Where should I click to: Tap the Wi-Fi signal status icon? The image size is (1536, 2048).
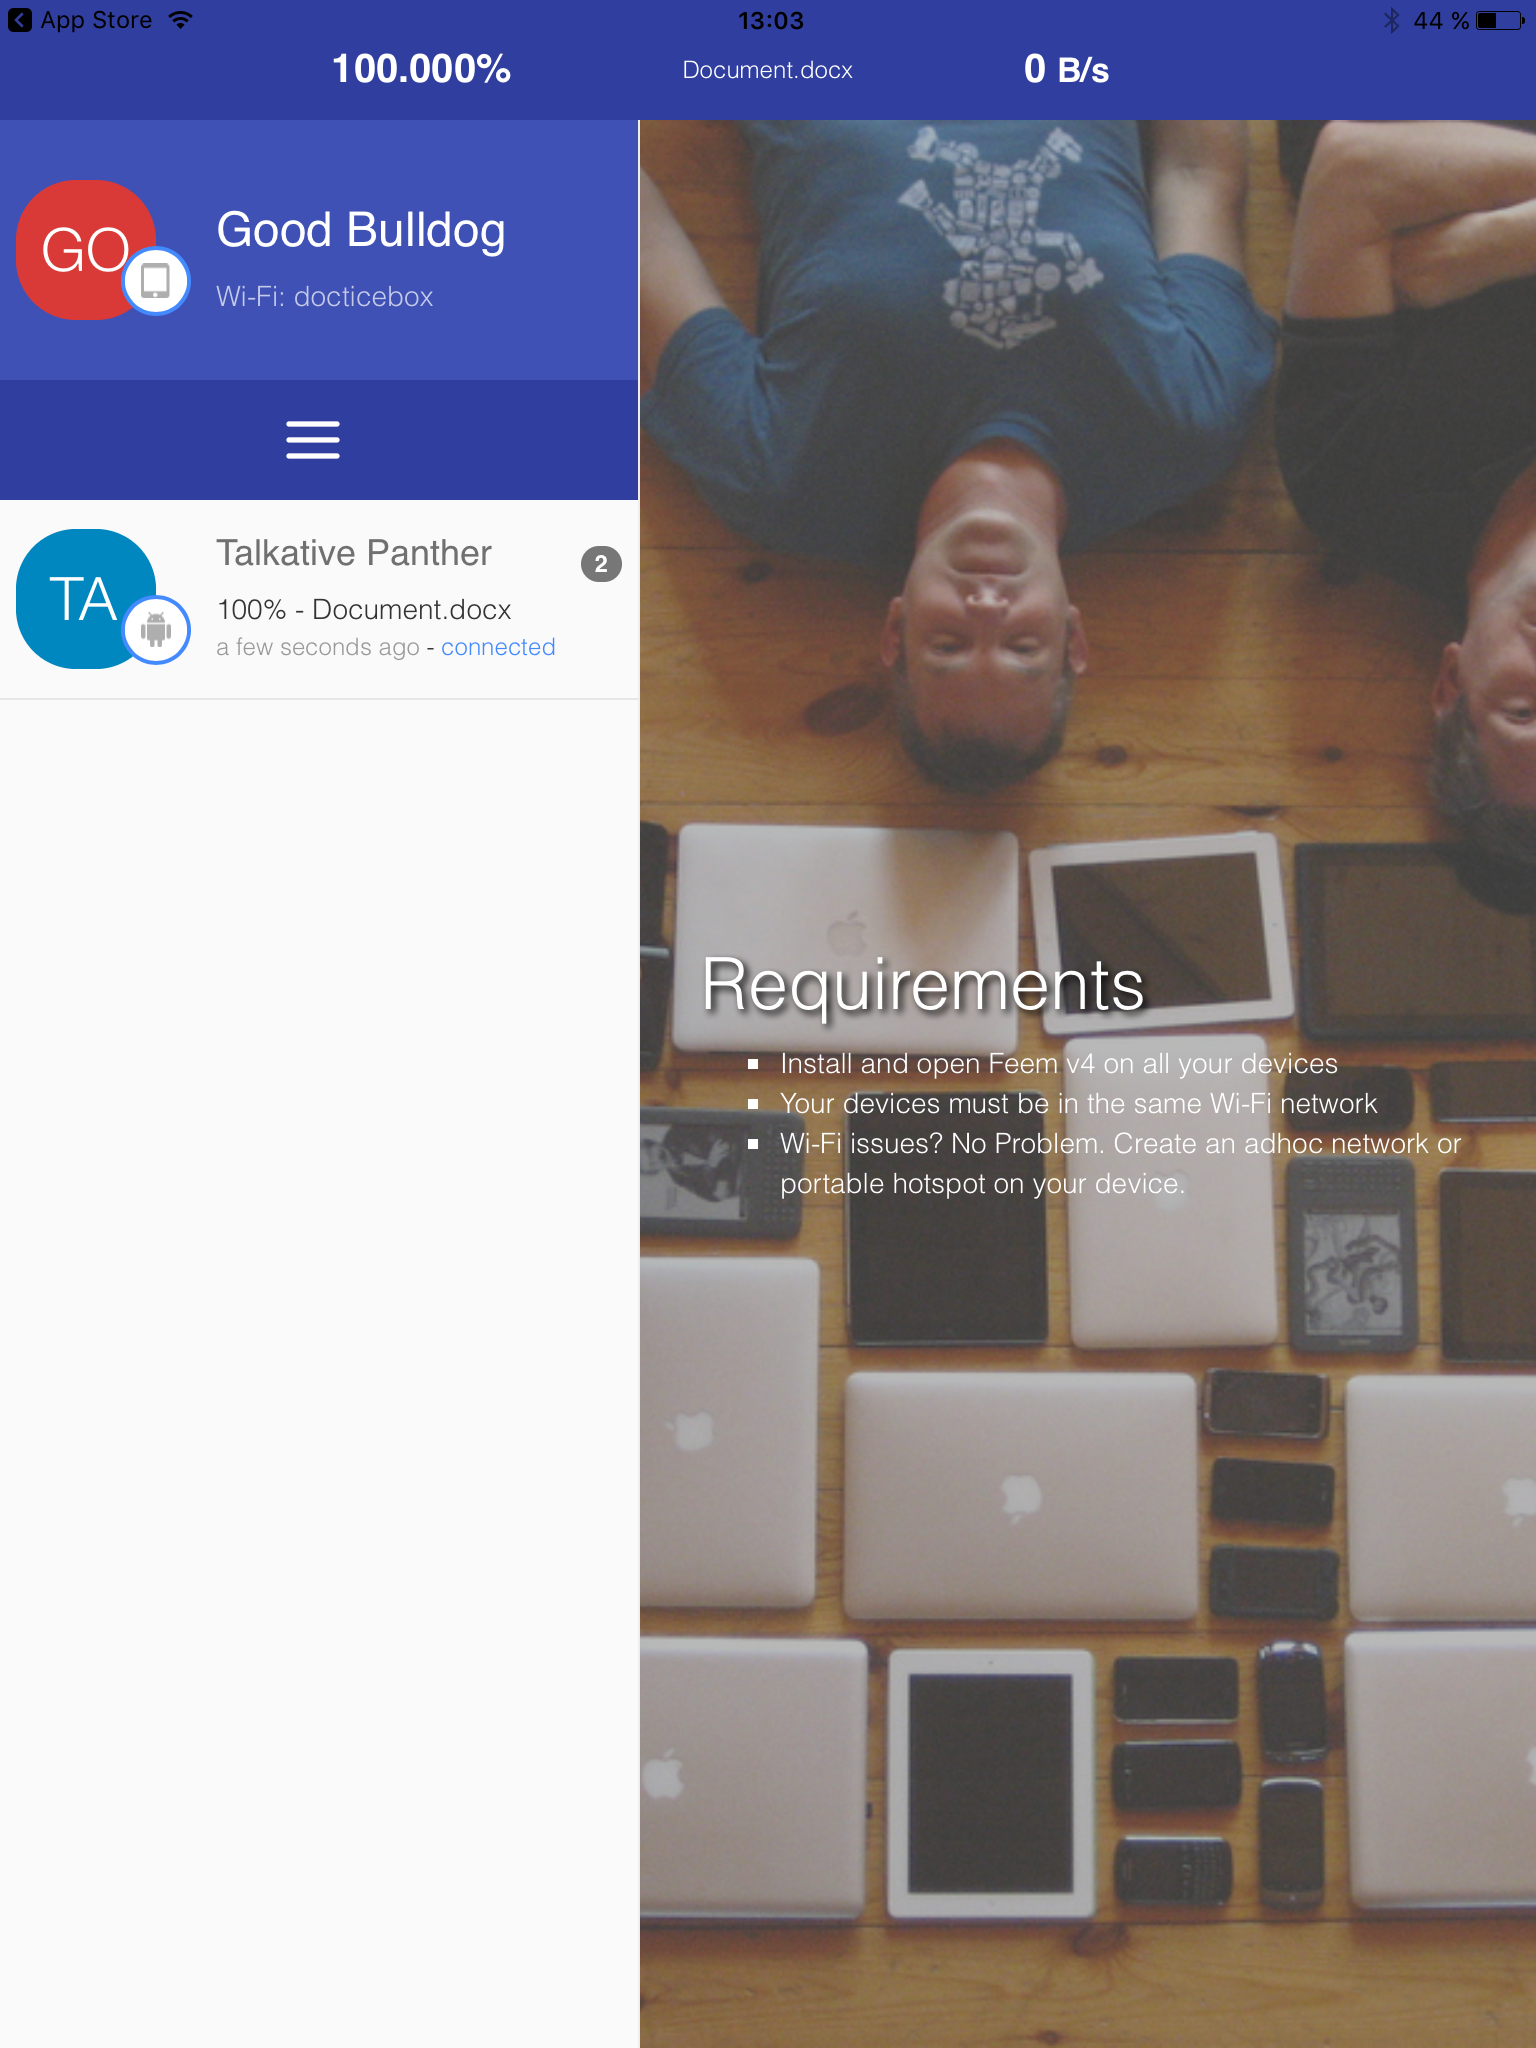point(181,20)
